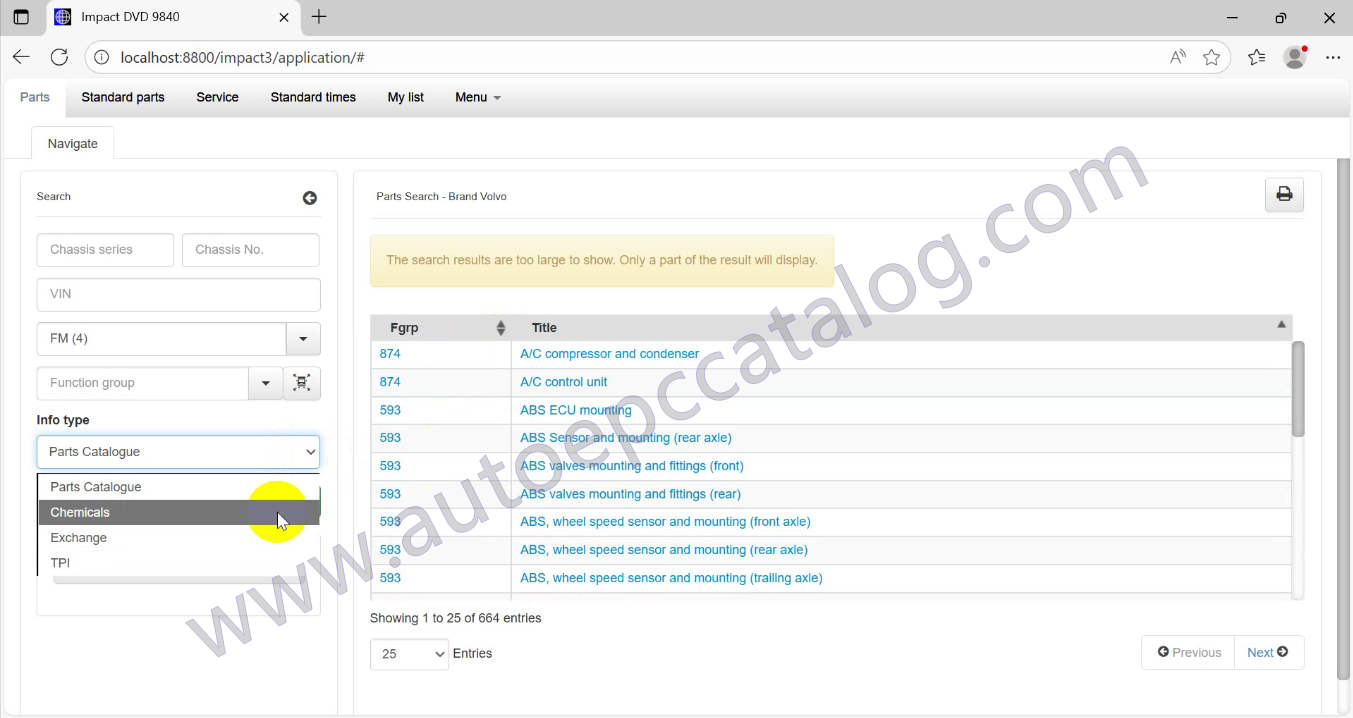Click the results table vertical scrollbar
This screenshot has width=1353, height=718.
pyautogui.click(x=1297, y=390)
